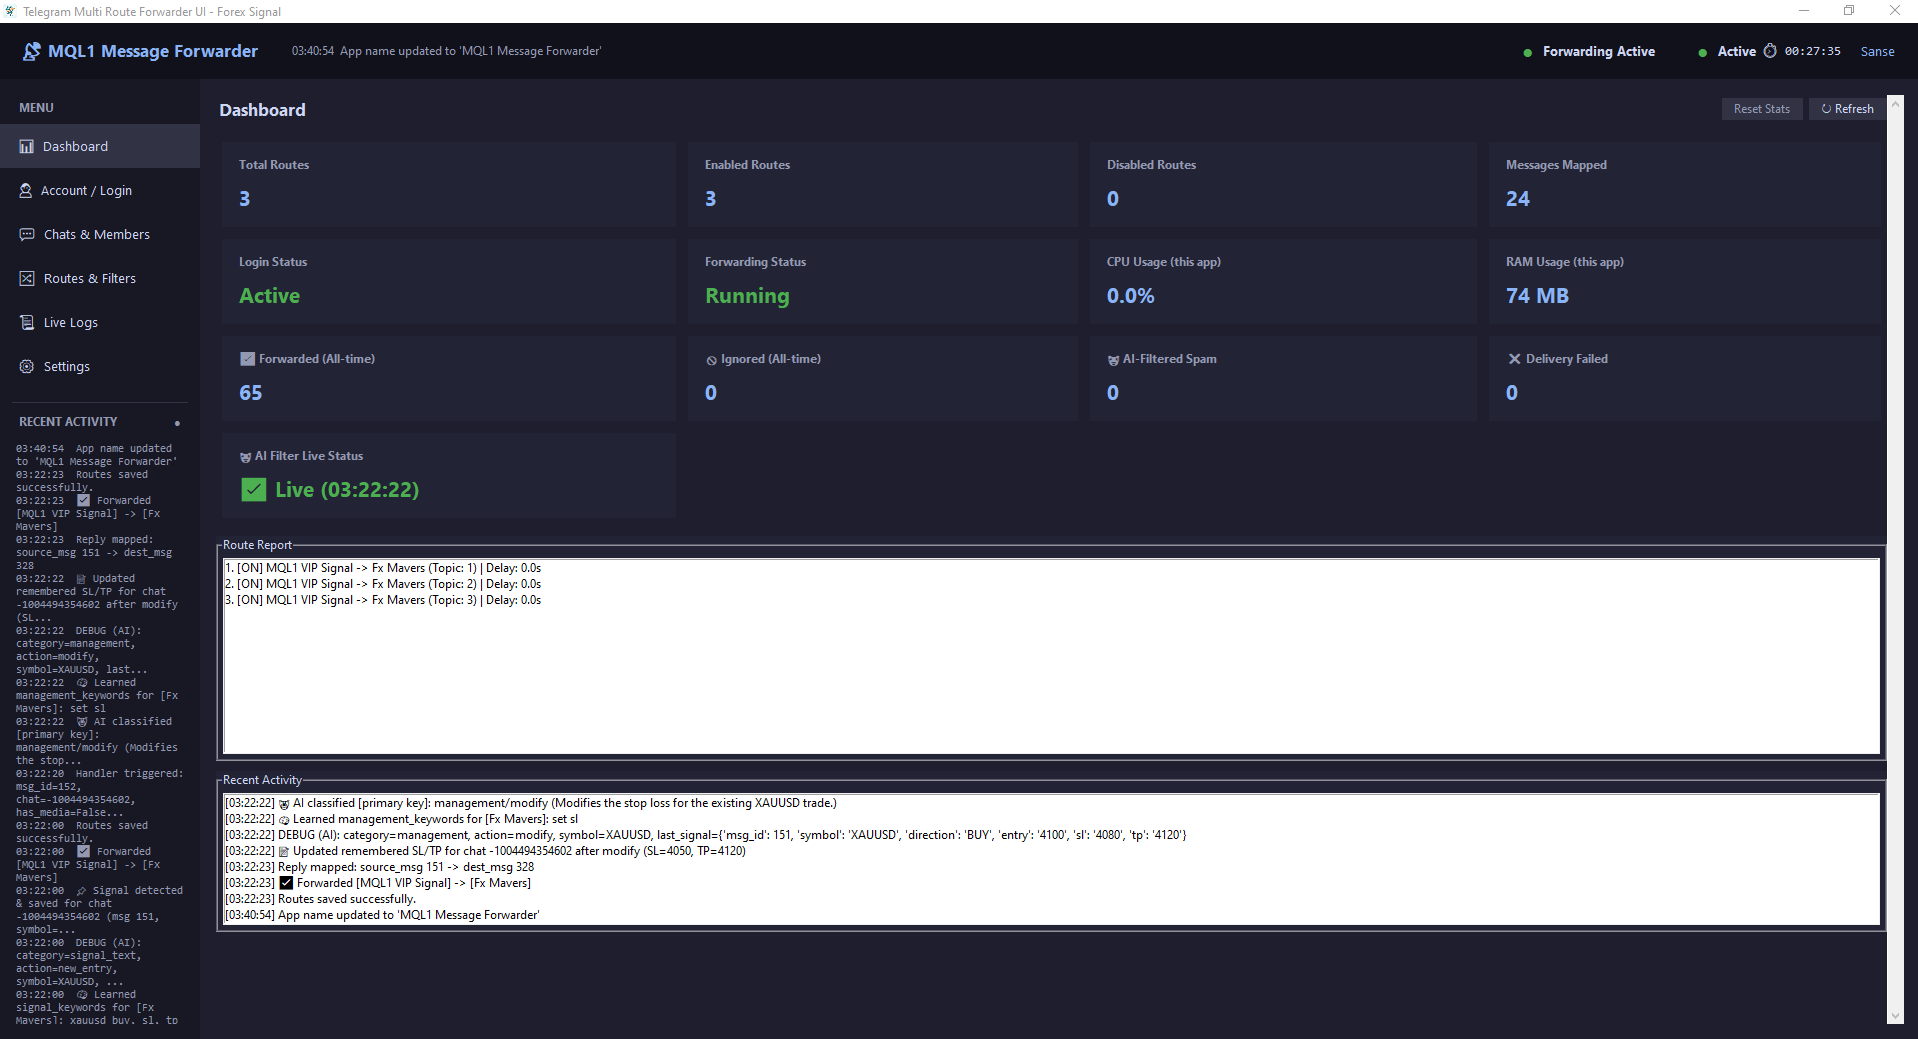Click the Routes & Filters icon
Viewport: 1918px width, 1039px height.
[27, 278]
